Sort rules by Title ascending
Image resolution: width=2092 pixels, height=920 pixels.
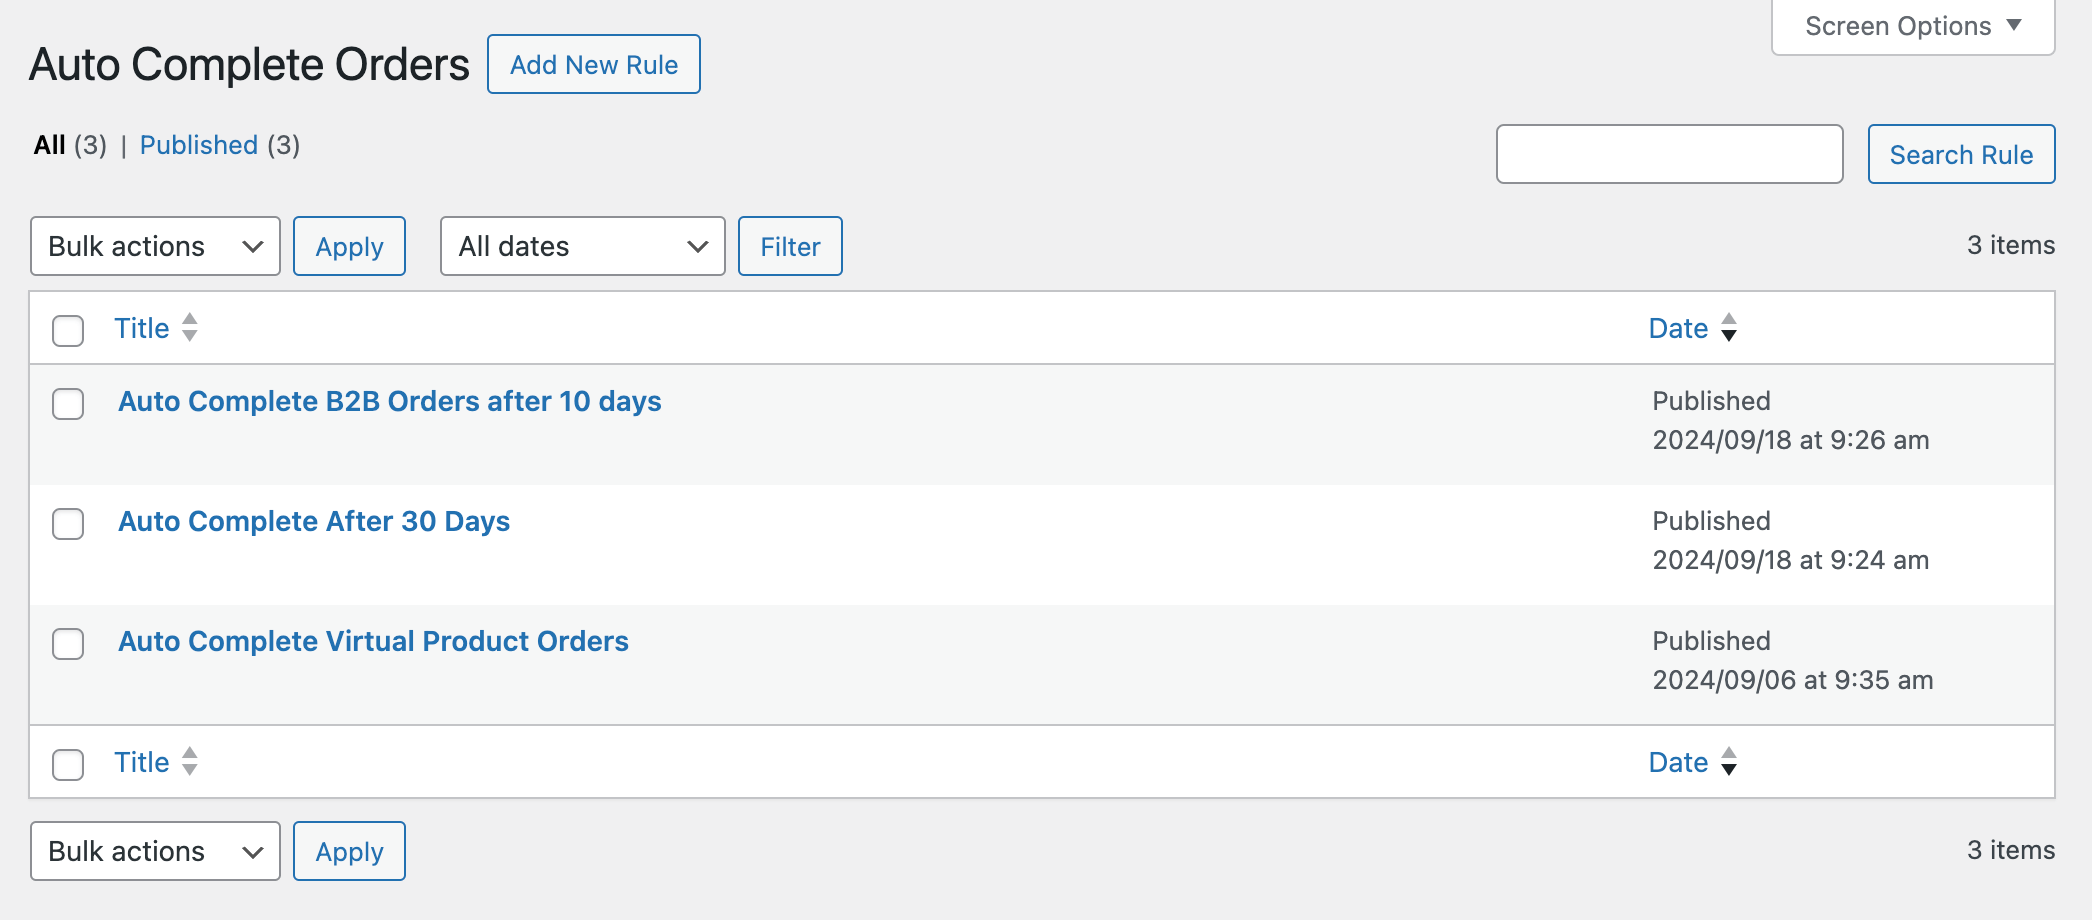click(143, 327)
